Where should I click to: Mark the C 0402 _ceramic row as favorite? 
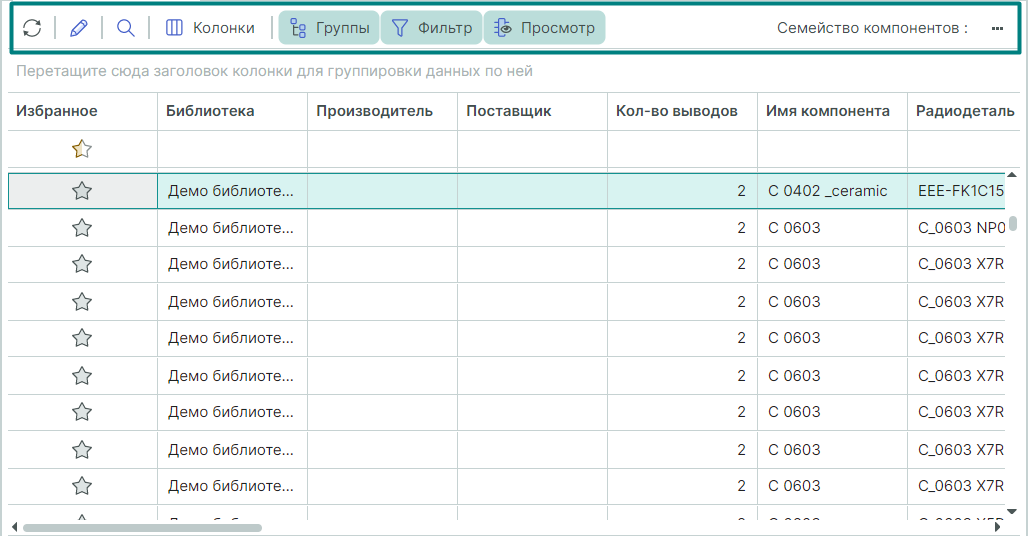[82, 191]
